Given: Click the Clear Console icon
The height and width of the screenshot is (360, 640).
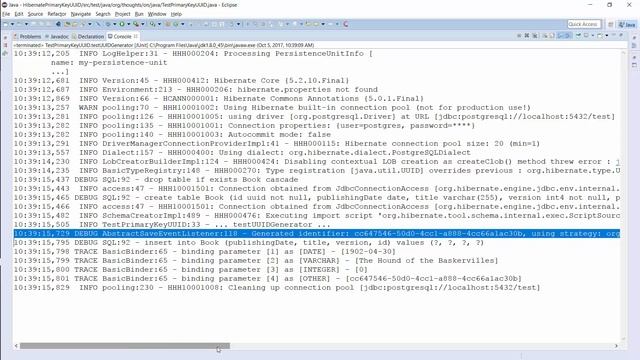Looking at the screenshot, I should tap(546, 36).
